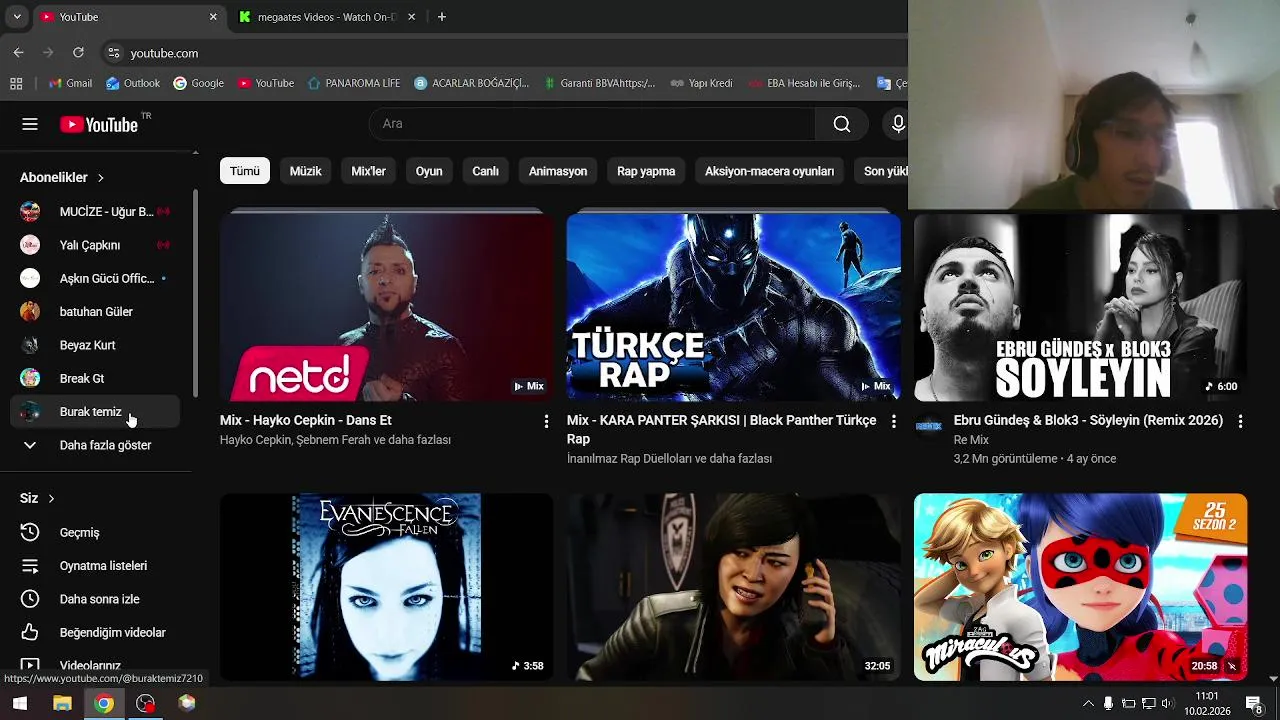Screen dimensions: 1280x720
Task: Open Beyaz Kurt channel
Action: click(95, 345)
